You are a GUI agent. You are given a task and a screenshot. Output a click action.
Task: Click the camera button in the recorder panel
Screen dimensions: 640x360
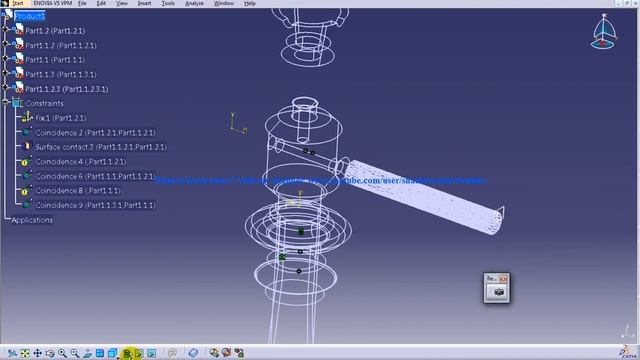click(x=496, y=292)
